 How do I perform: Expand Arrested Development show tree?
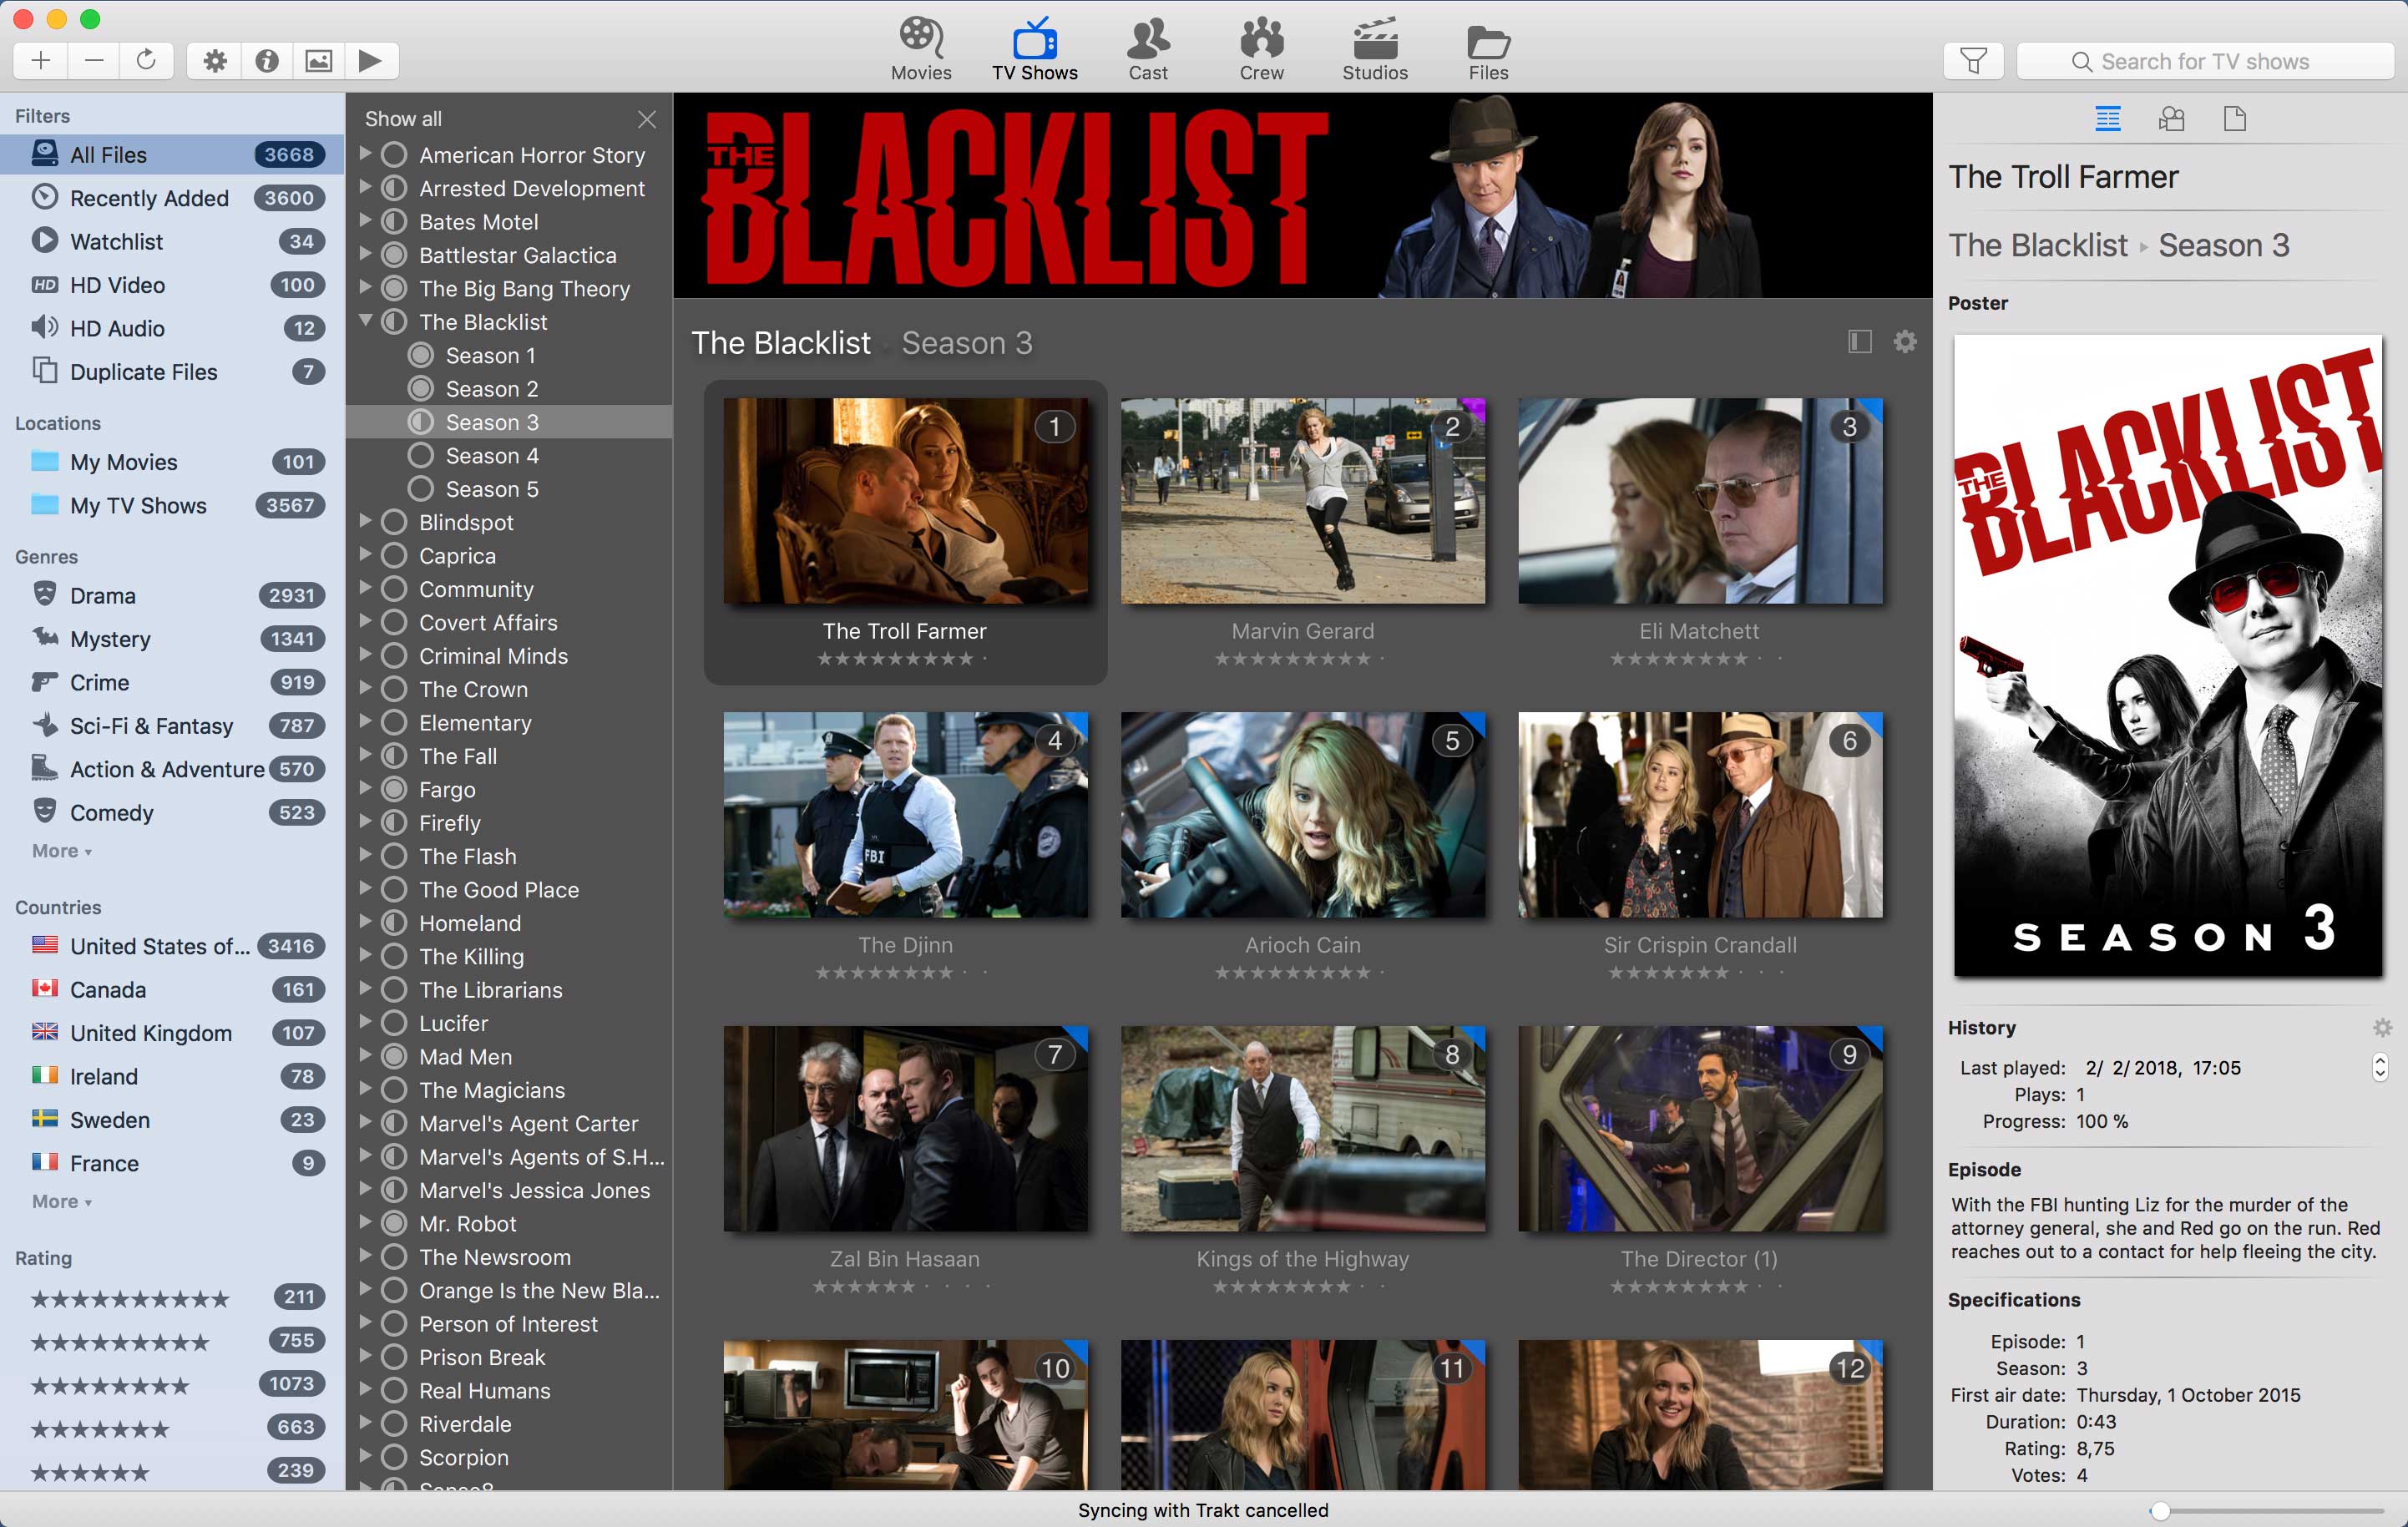coord(365,188)
